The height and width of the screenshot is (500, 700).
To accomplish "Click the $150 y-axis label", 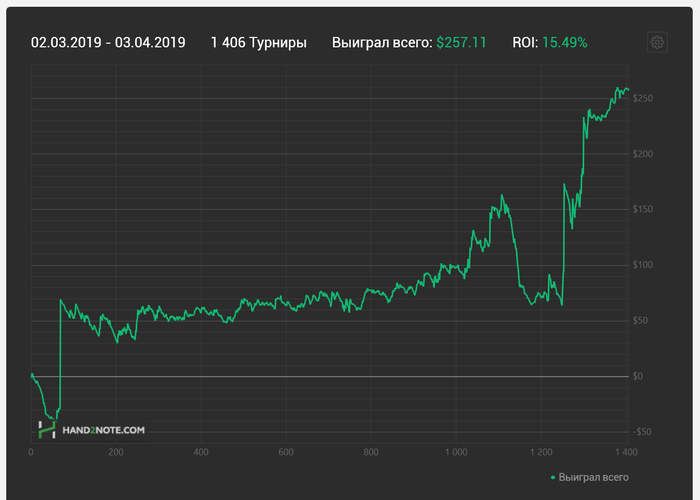I will (642, 209).
